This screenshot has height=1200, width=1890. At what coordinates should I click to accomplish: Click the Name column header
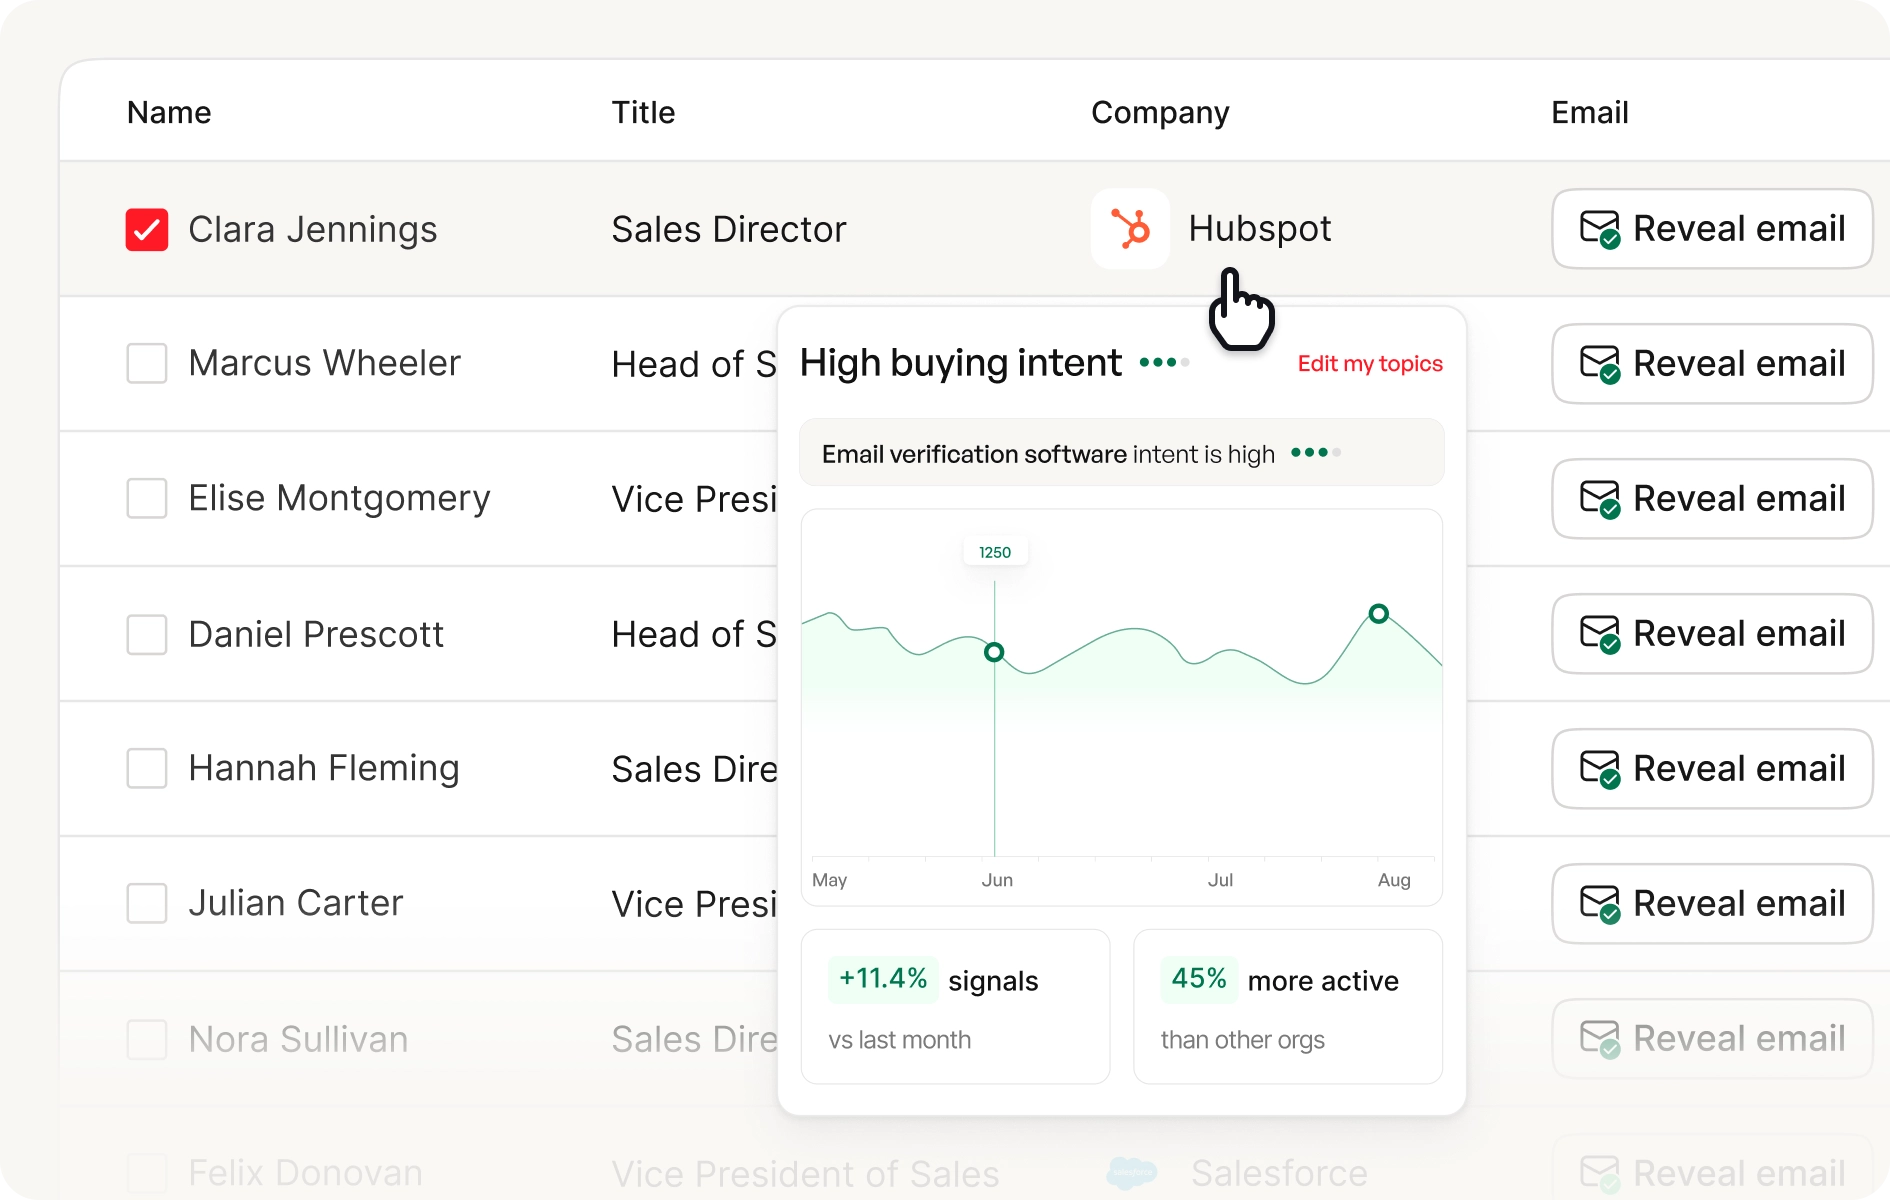168,112
